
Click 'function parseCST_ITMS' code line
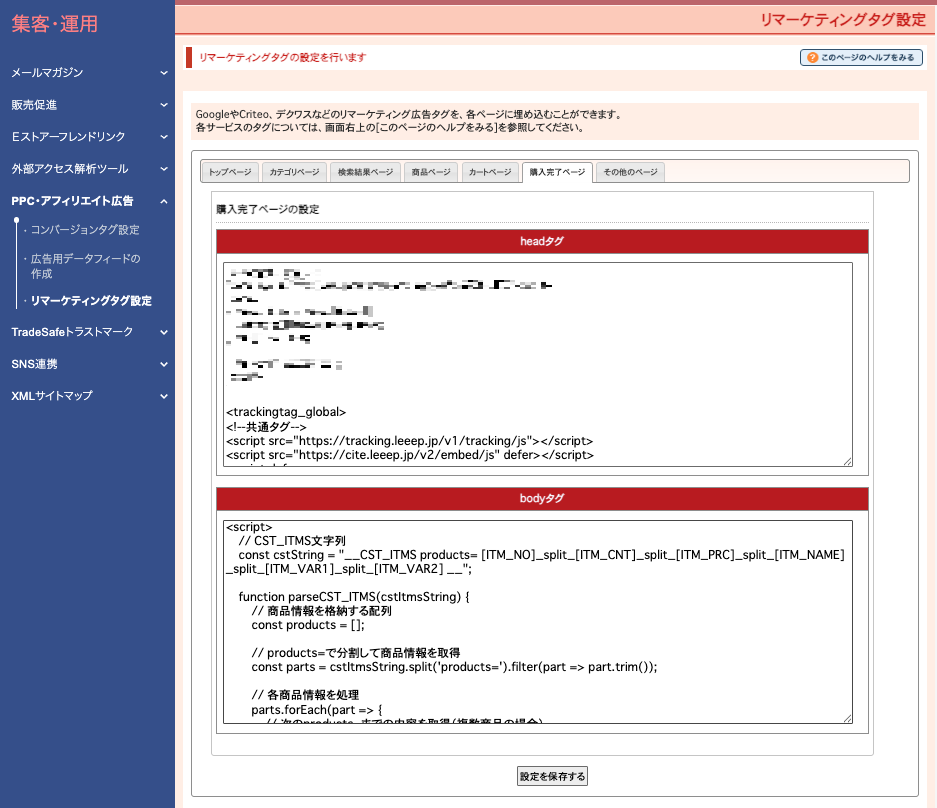[x=354, y=596]
